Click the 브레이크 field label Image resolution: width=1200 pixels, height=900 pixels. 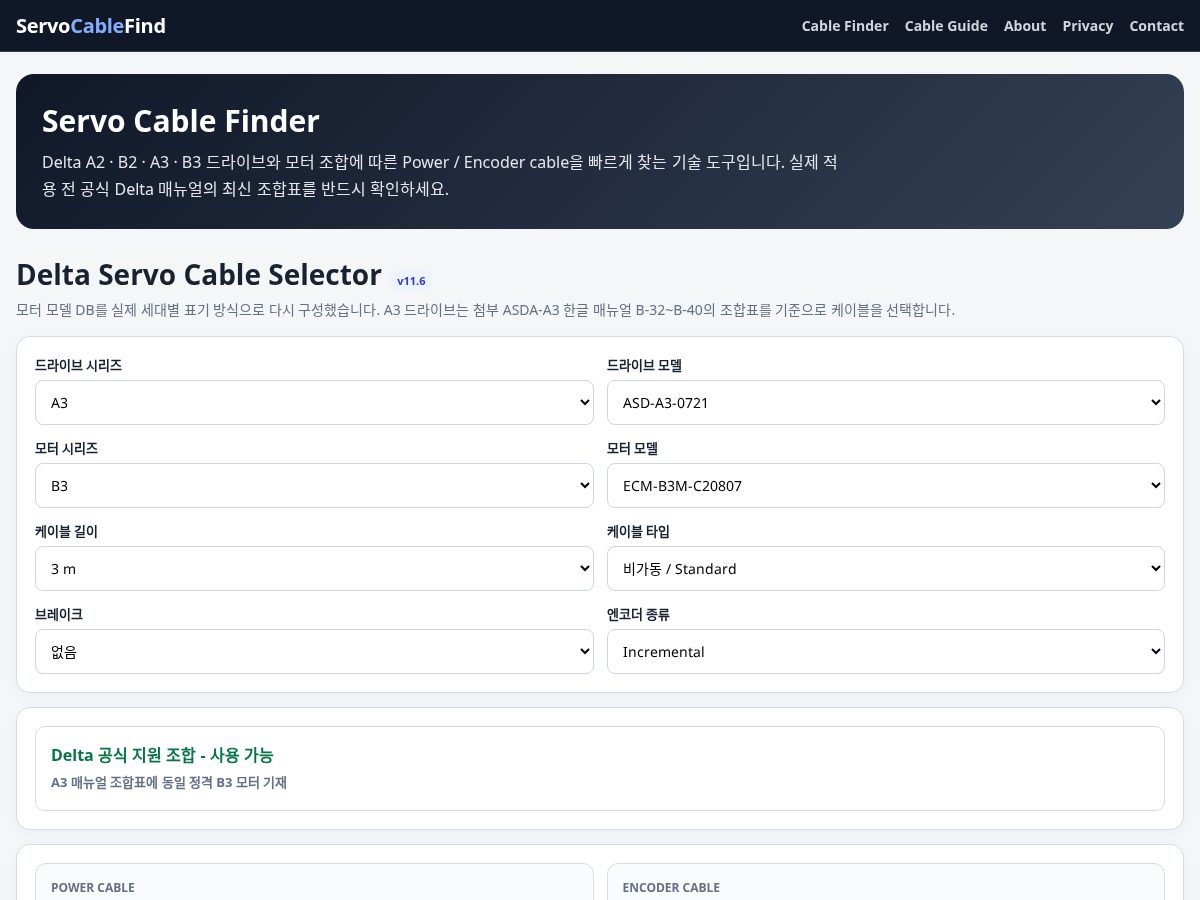(59, 615)
